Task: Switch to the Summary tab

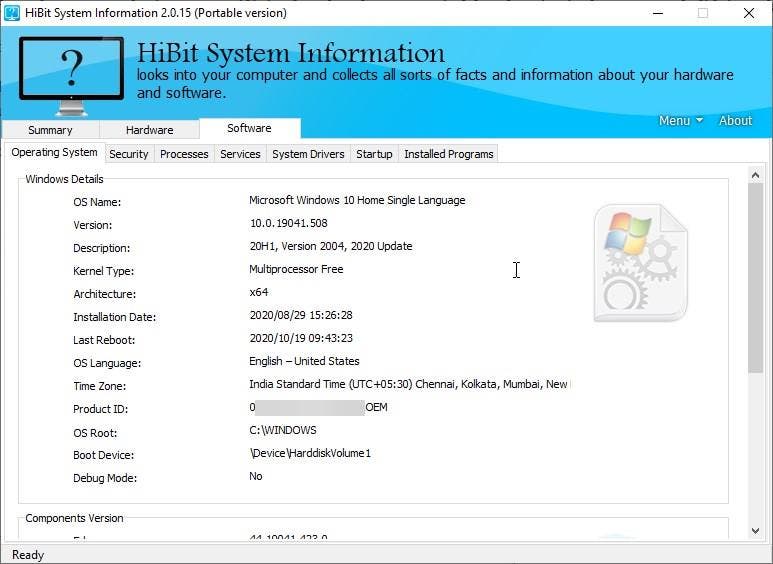Action: [x=50, y=130]
